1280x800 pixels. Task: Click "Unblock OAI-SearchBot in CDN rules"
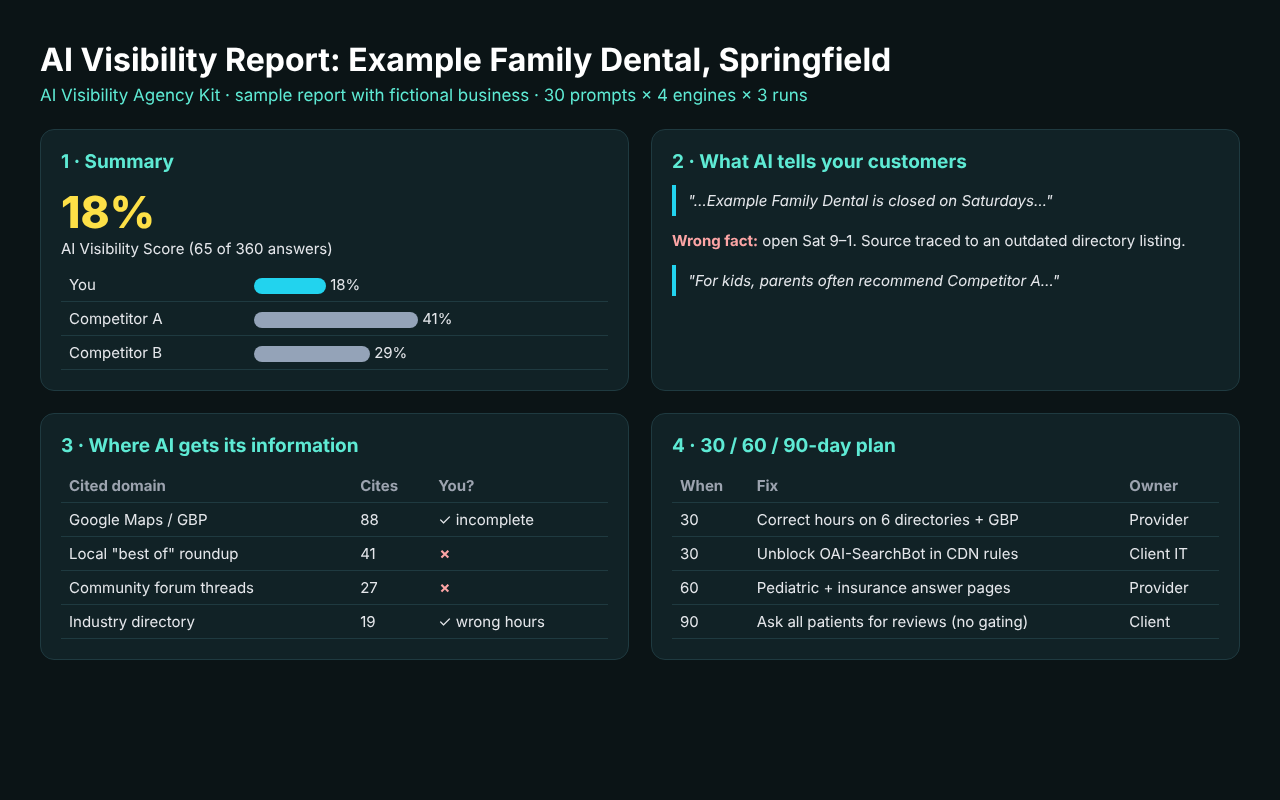pos(888,554)
